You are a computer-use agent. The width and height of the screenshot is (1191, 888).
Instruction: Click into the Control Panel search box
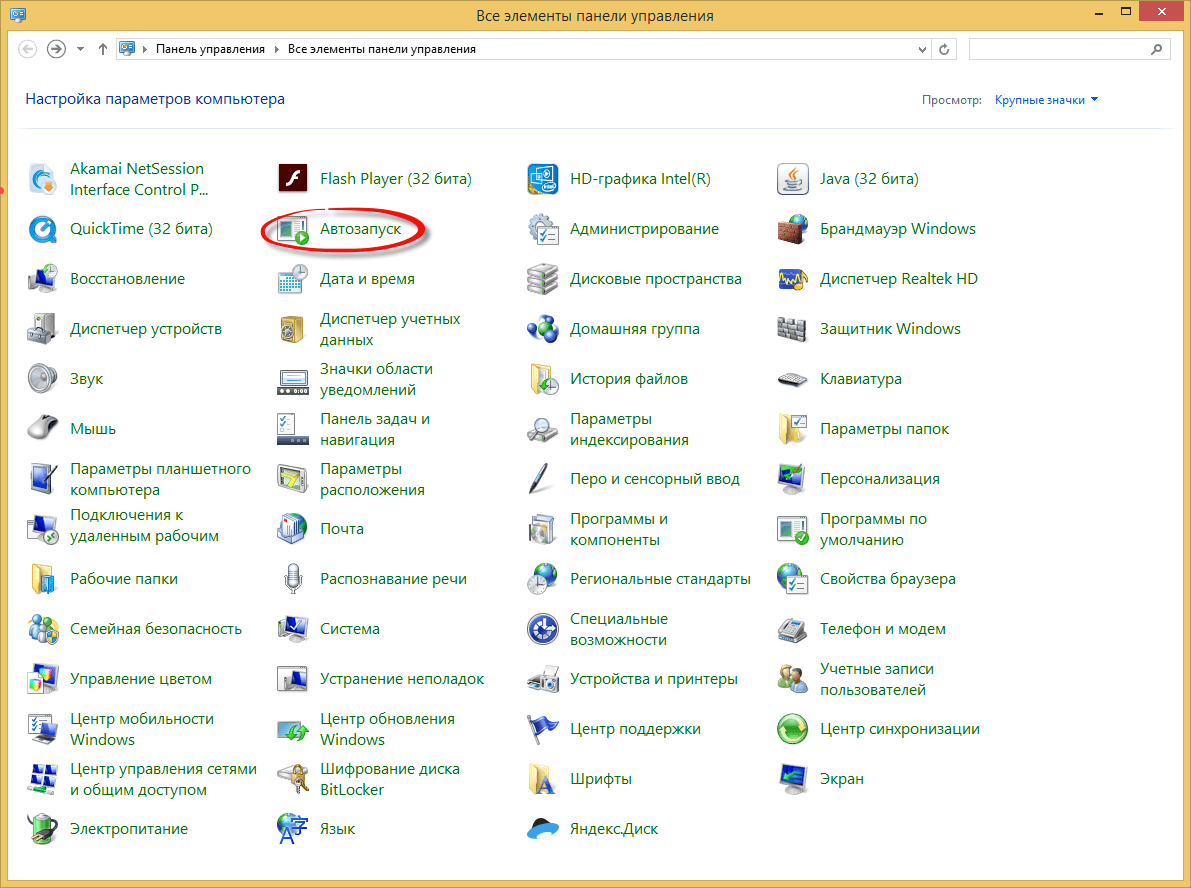point(1060,49)
